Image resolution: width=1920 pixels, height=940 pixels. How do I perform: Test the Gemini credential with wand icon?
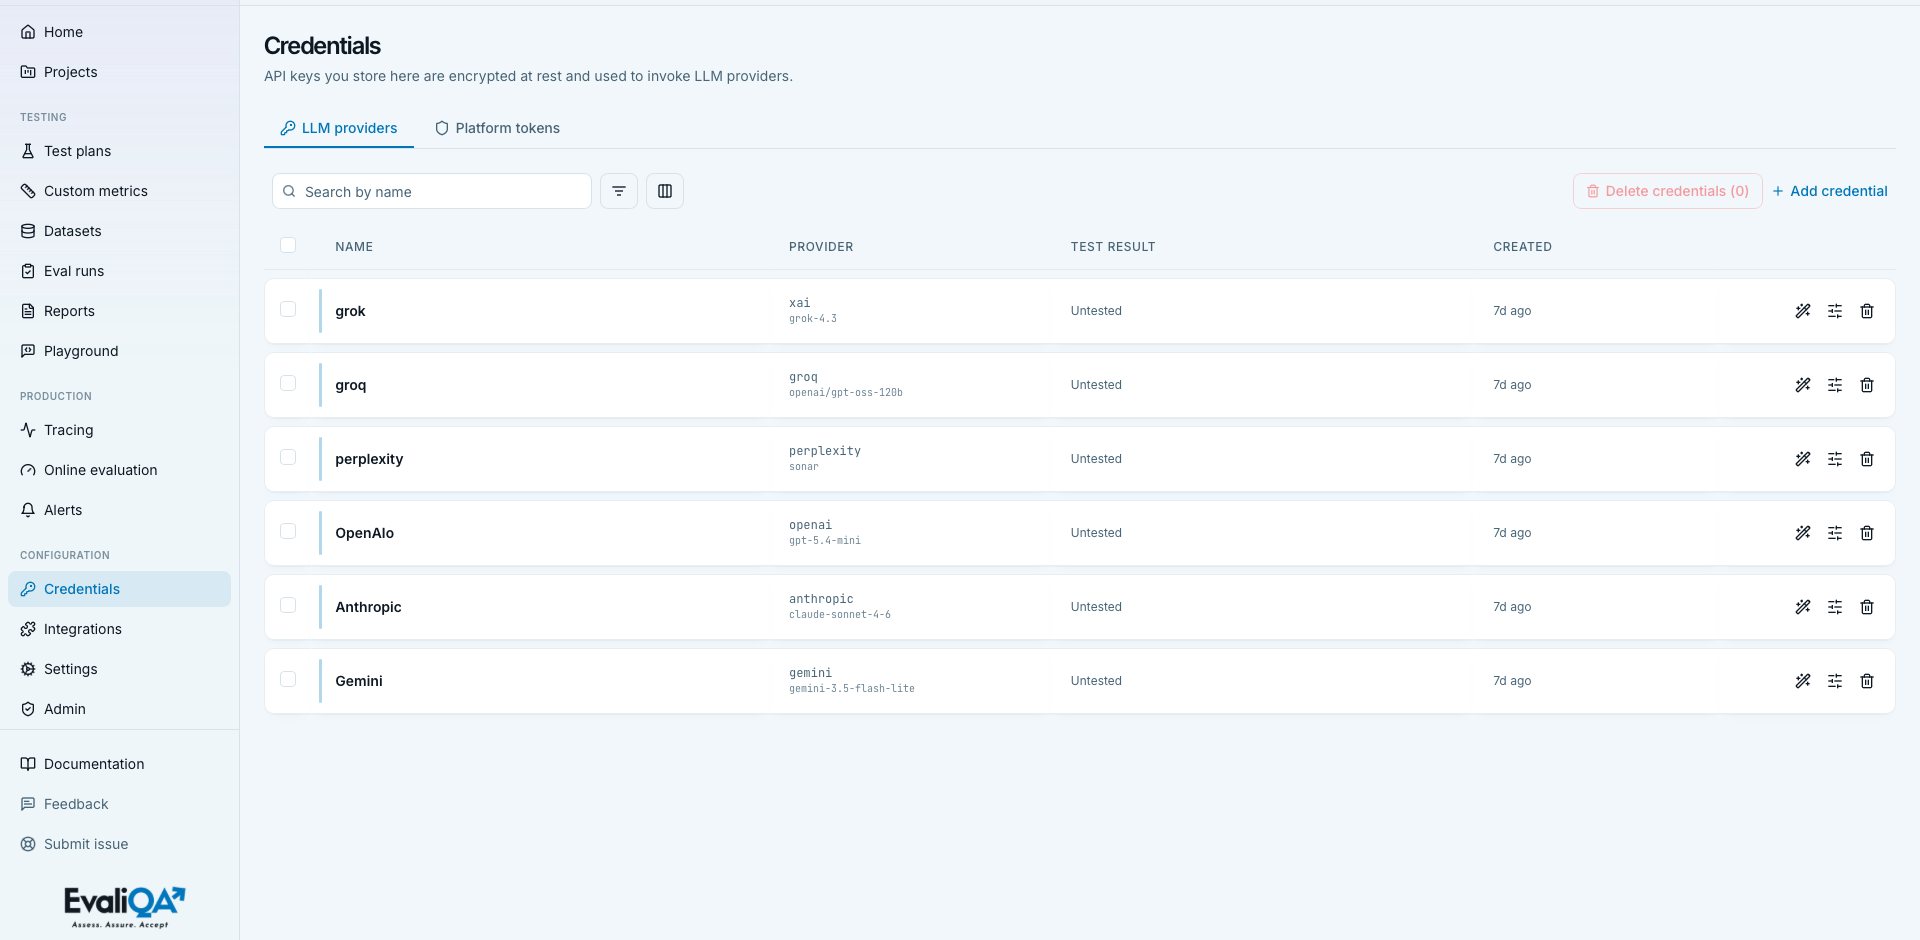pyautogui.click(x=1803, y=681)
